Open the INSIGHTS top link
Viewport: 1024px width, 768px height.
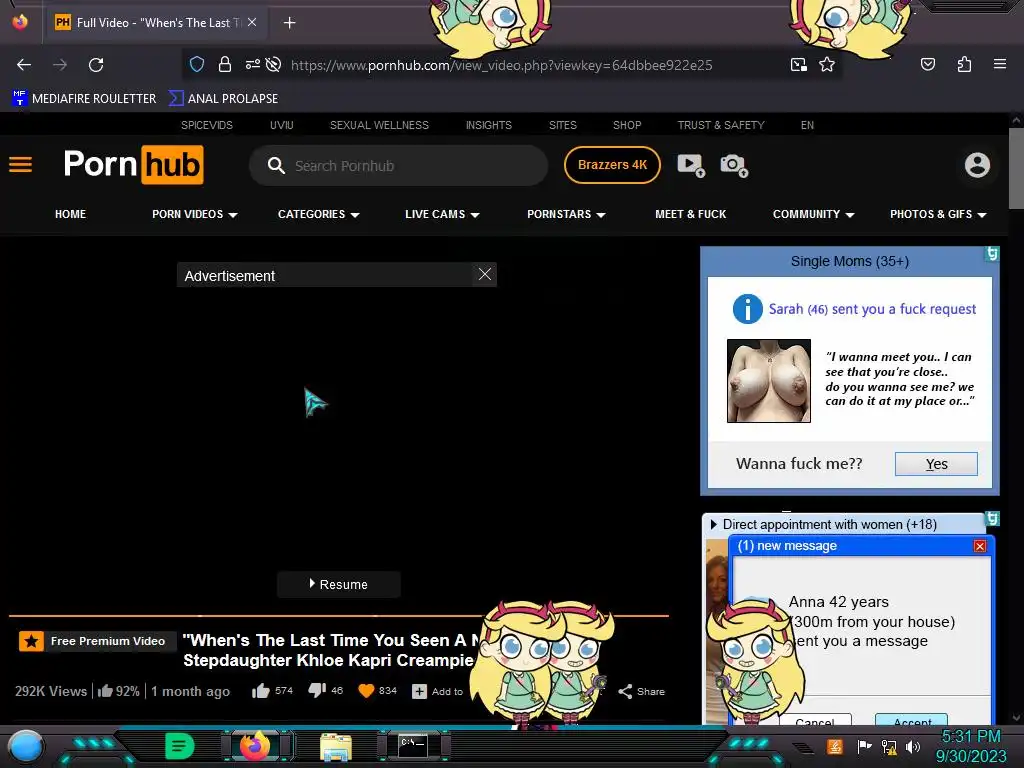coord(488,125)
